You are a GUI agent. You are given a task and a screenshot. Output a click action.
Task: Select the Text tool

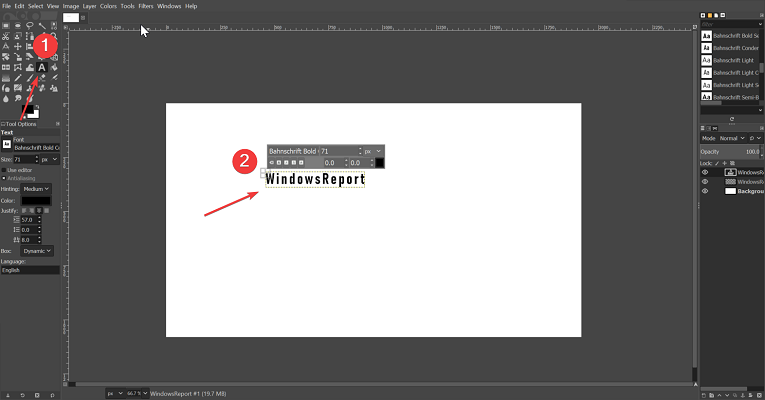(42, 67)
